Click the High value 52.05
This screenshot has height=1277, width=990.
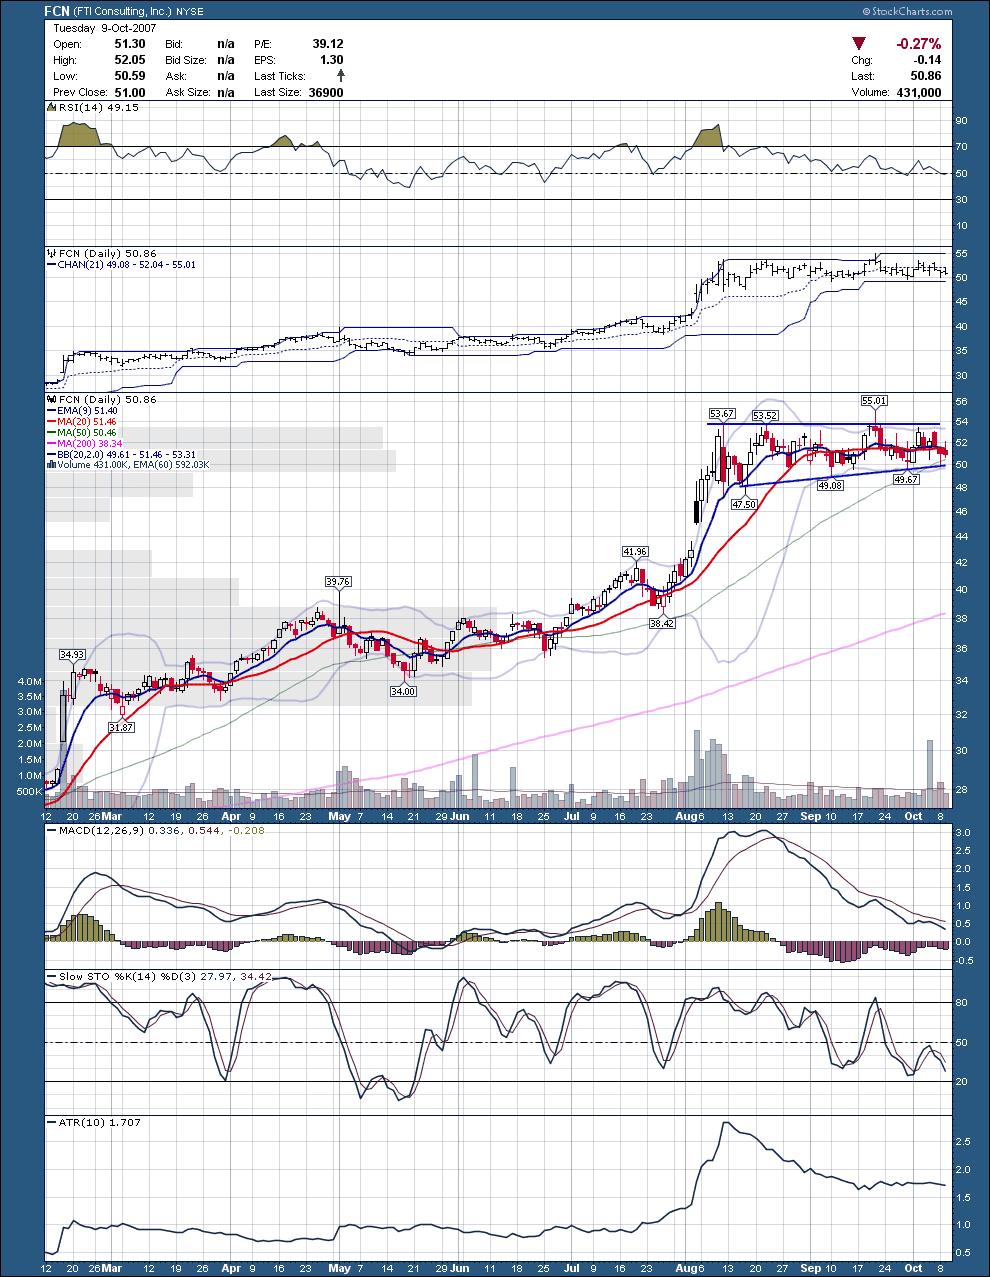[x=132, y=60]
